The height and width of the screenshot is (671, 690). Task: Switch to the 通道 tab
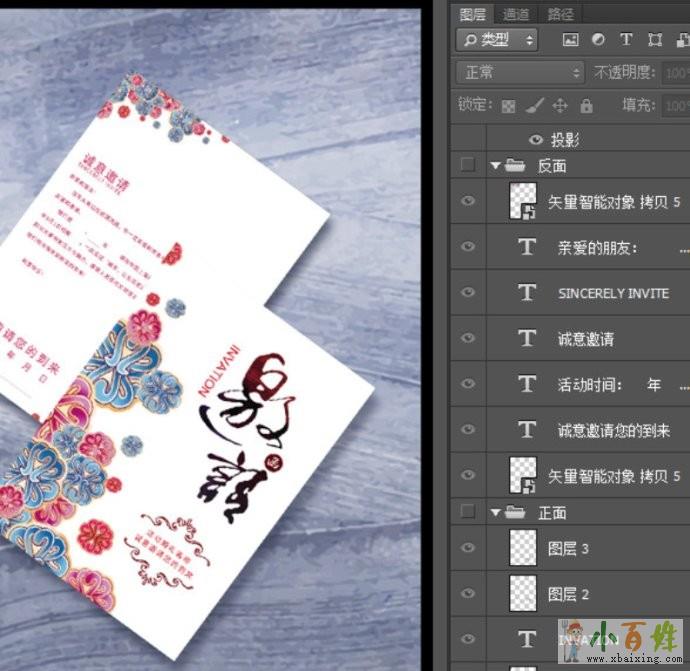516,14
